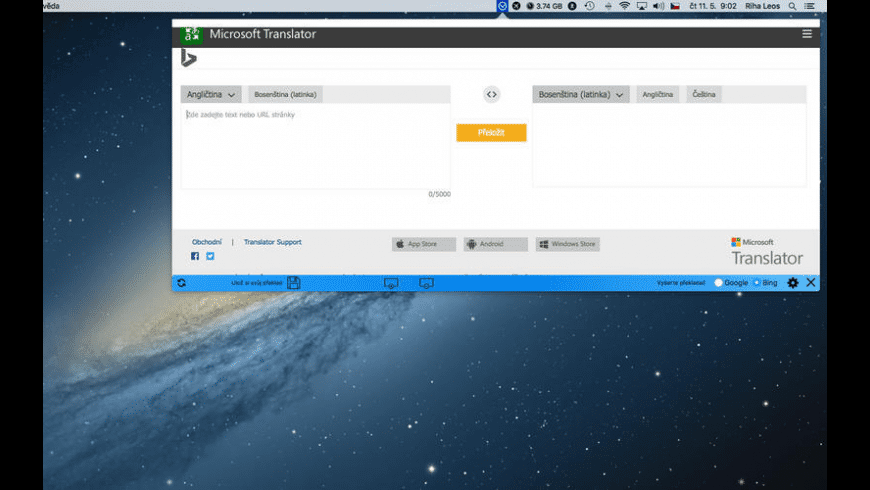Open the Facebook page icon
The height and width of the screenshot is (490, 870).
(x=195, y=256)
